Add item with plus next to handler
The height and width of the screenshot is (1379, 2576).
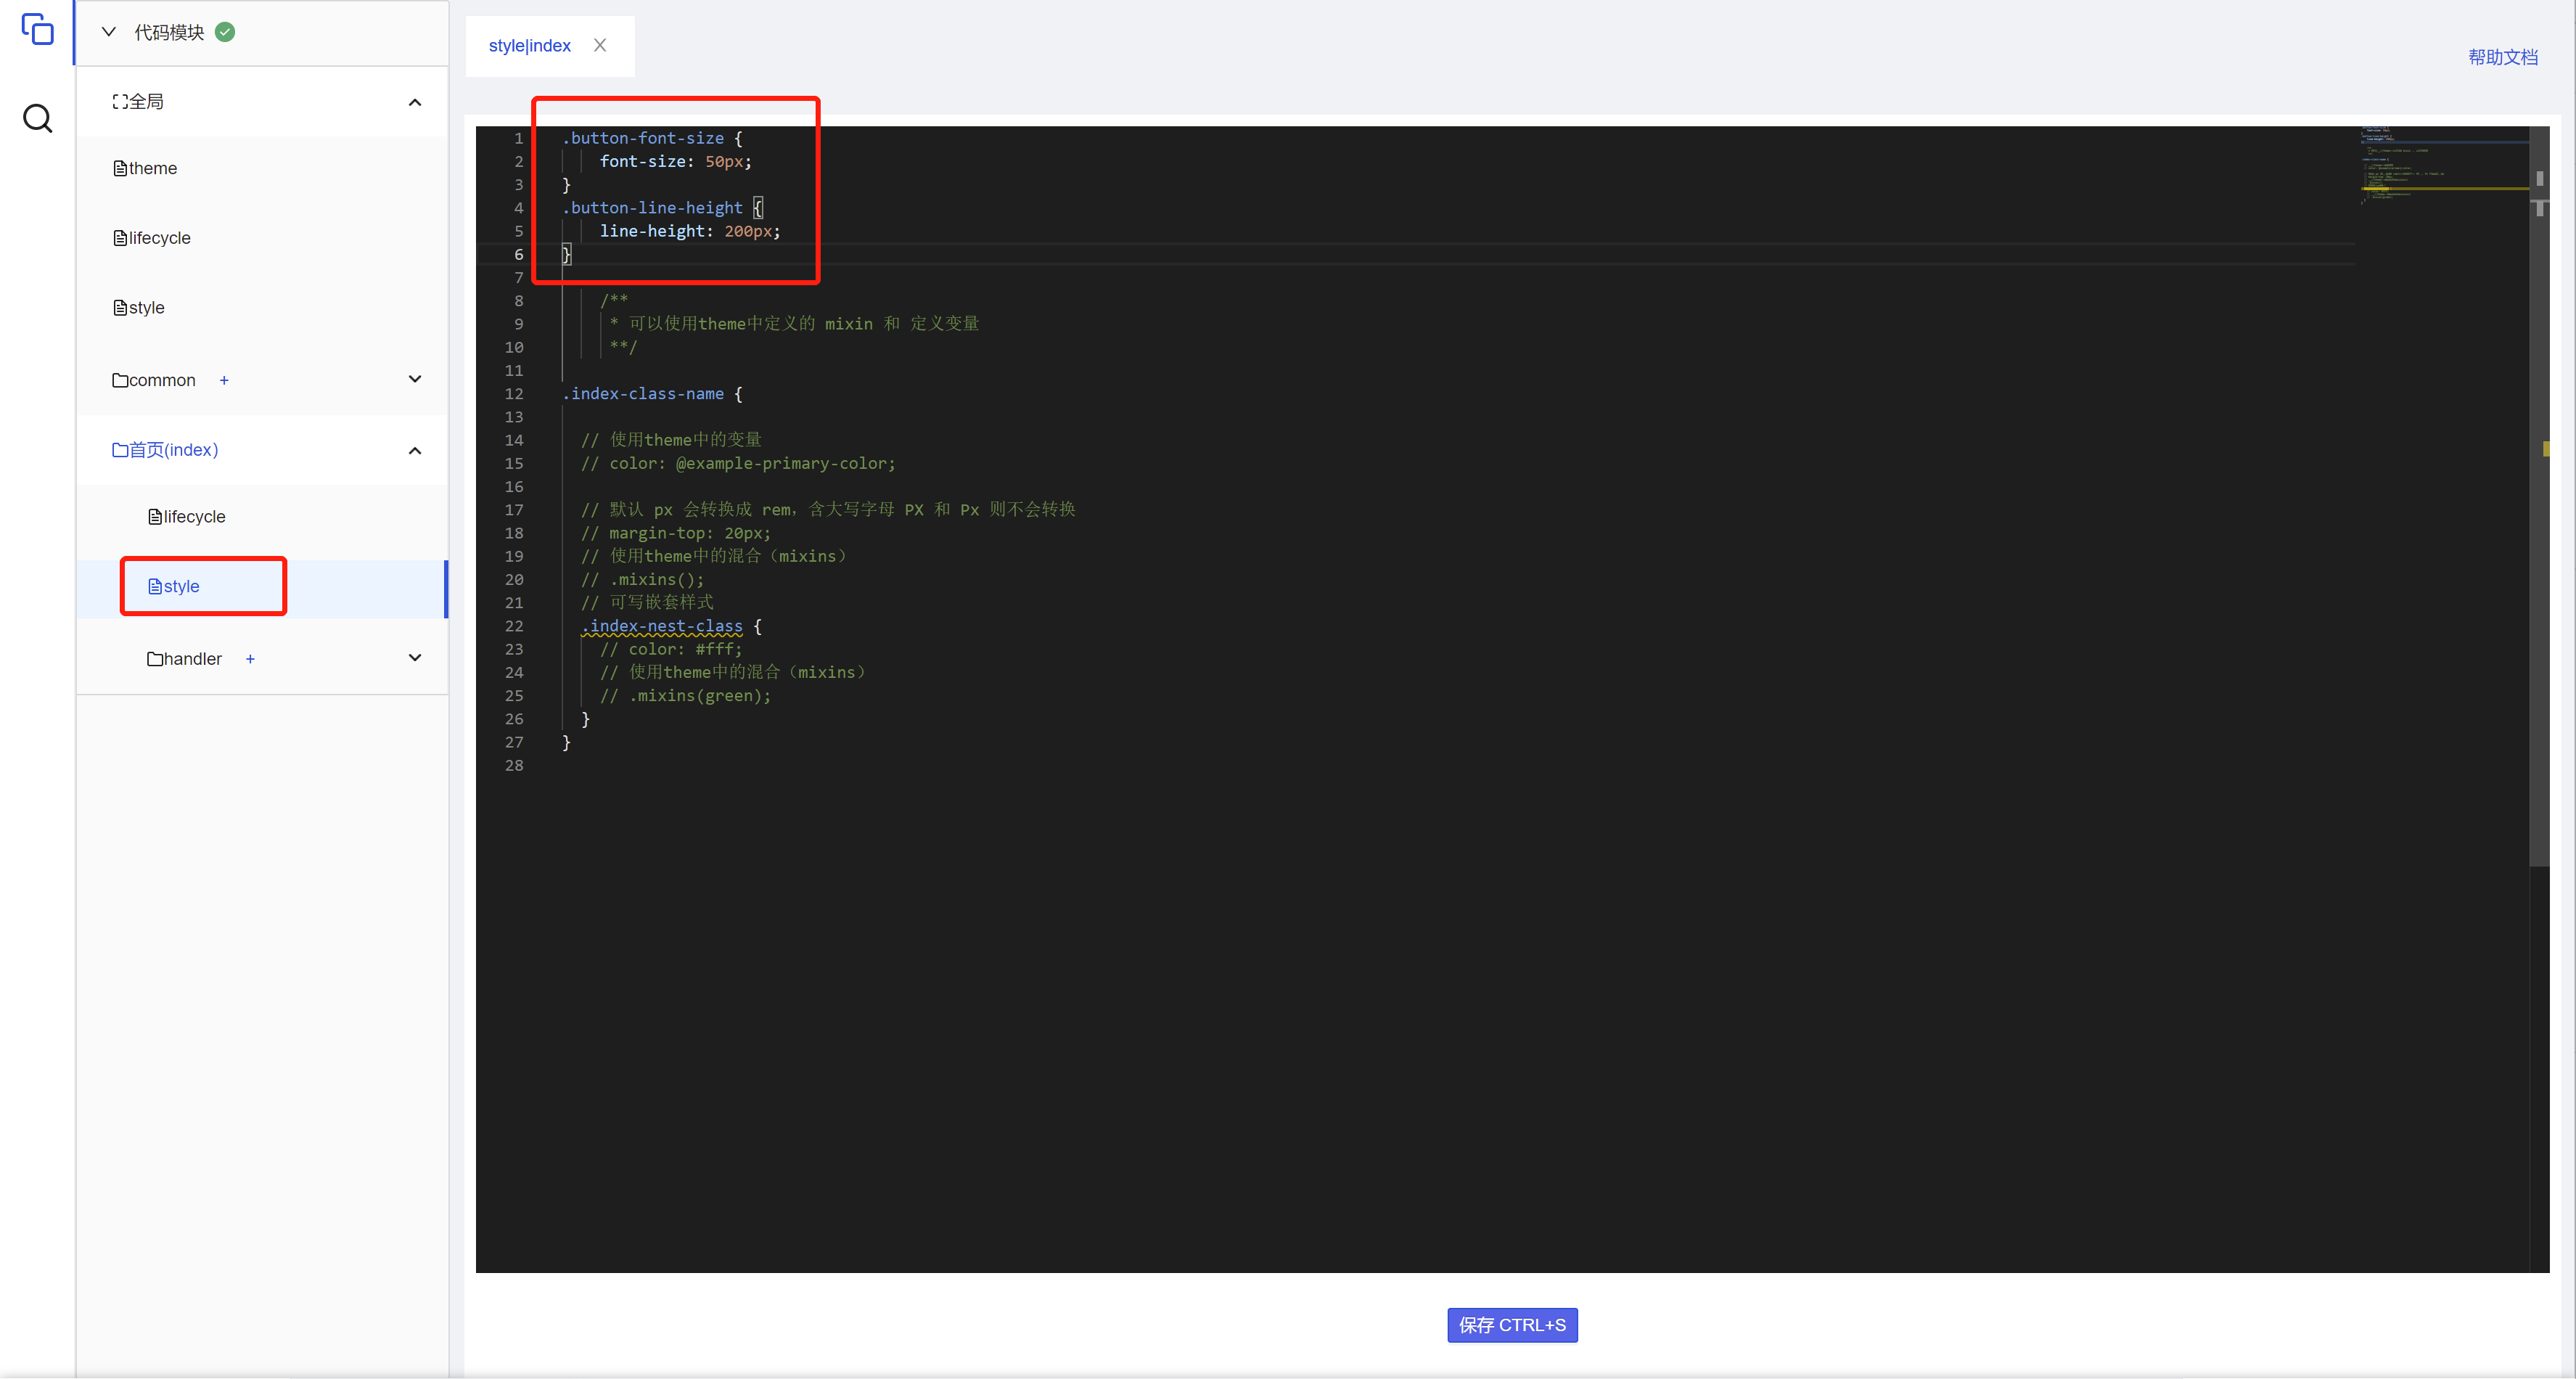click(250, 659)
